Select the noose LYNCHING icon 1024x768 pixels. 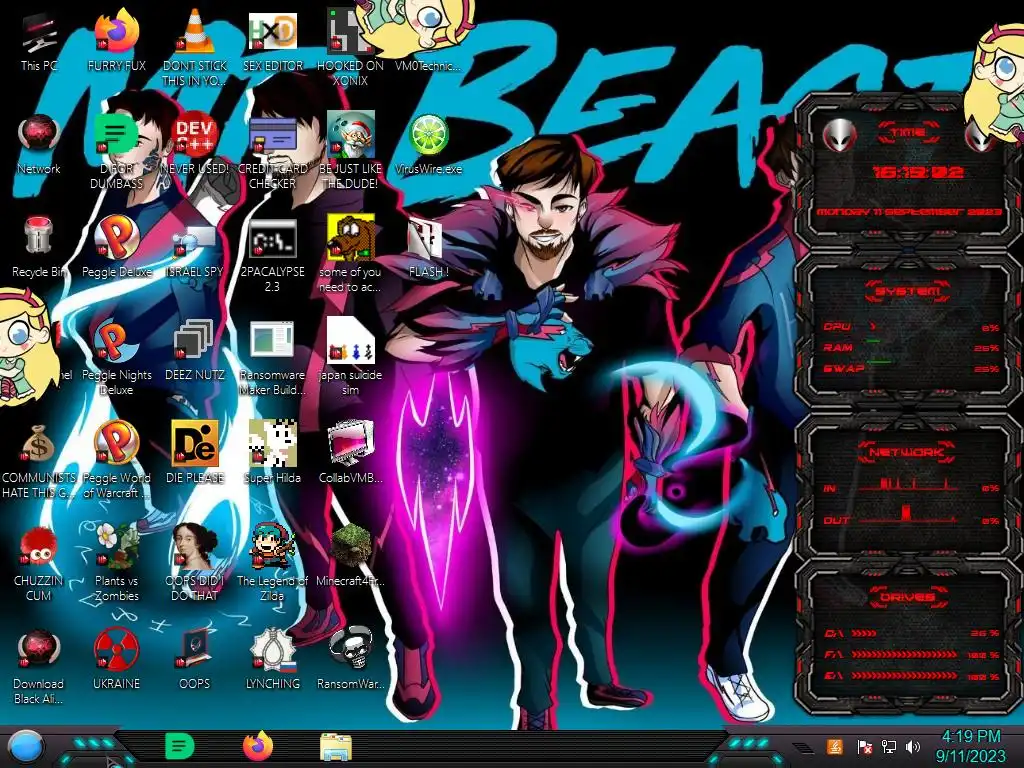coord(273,660)
